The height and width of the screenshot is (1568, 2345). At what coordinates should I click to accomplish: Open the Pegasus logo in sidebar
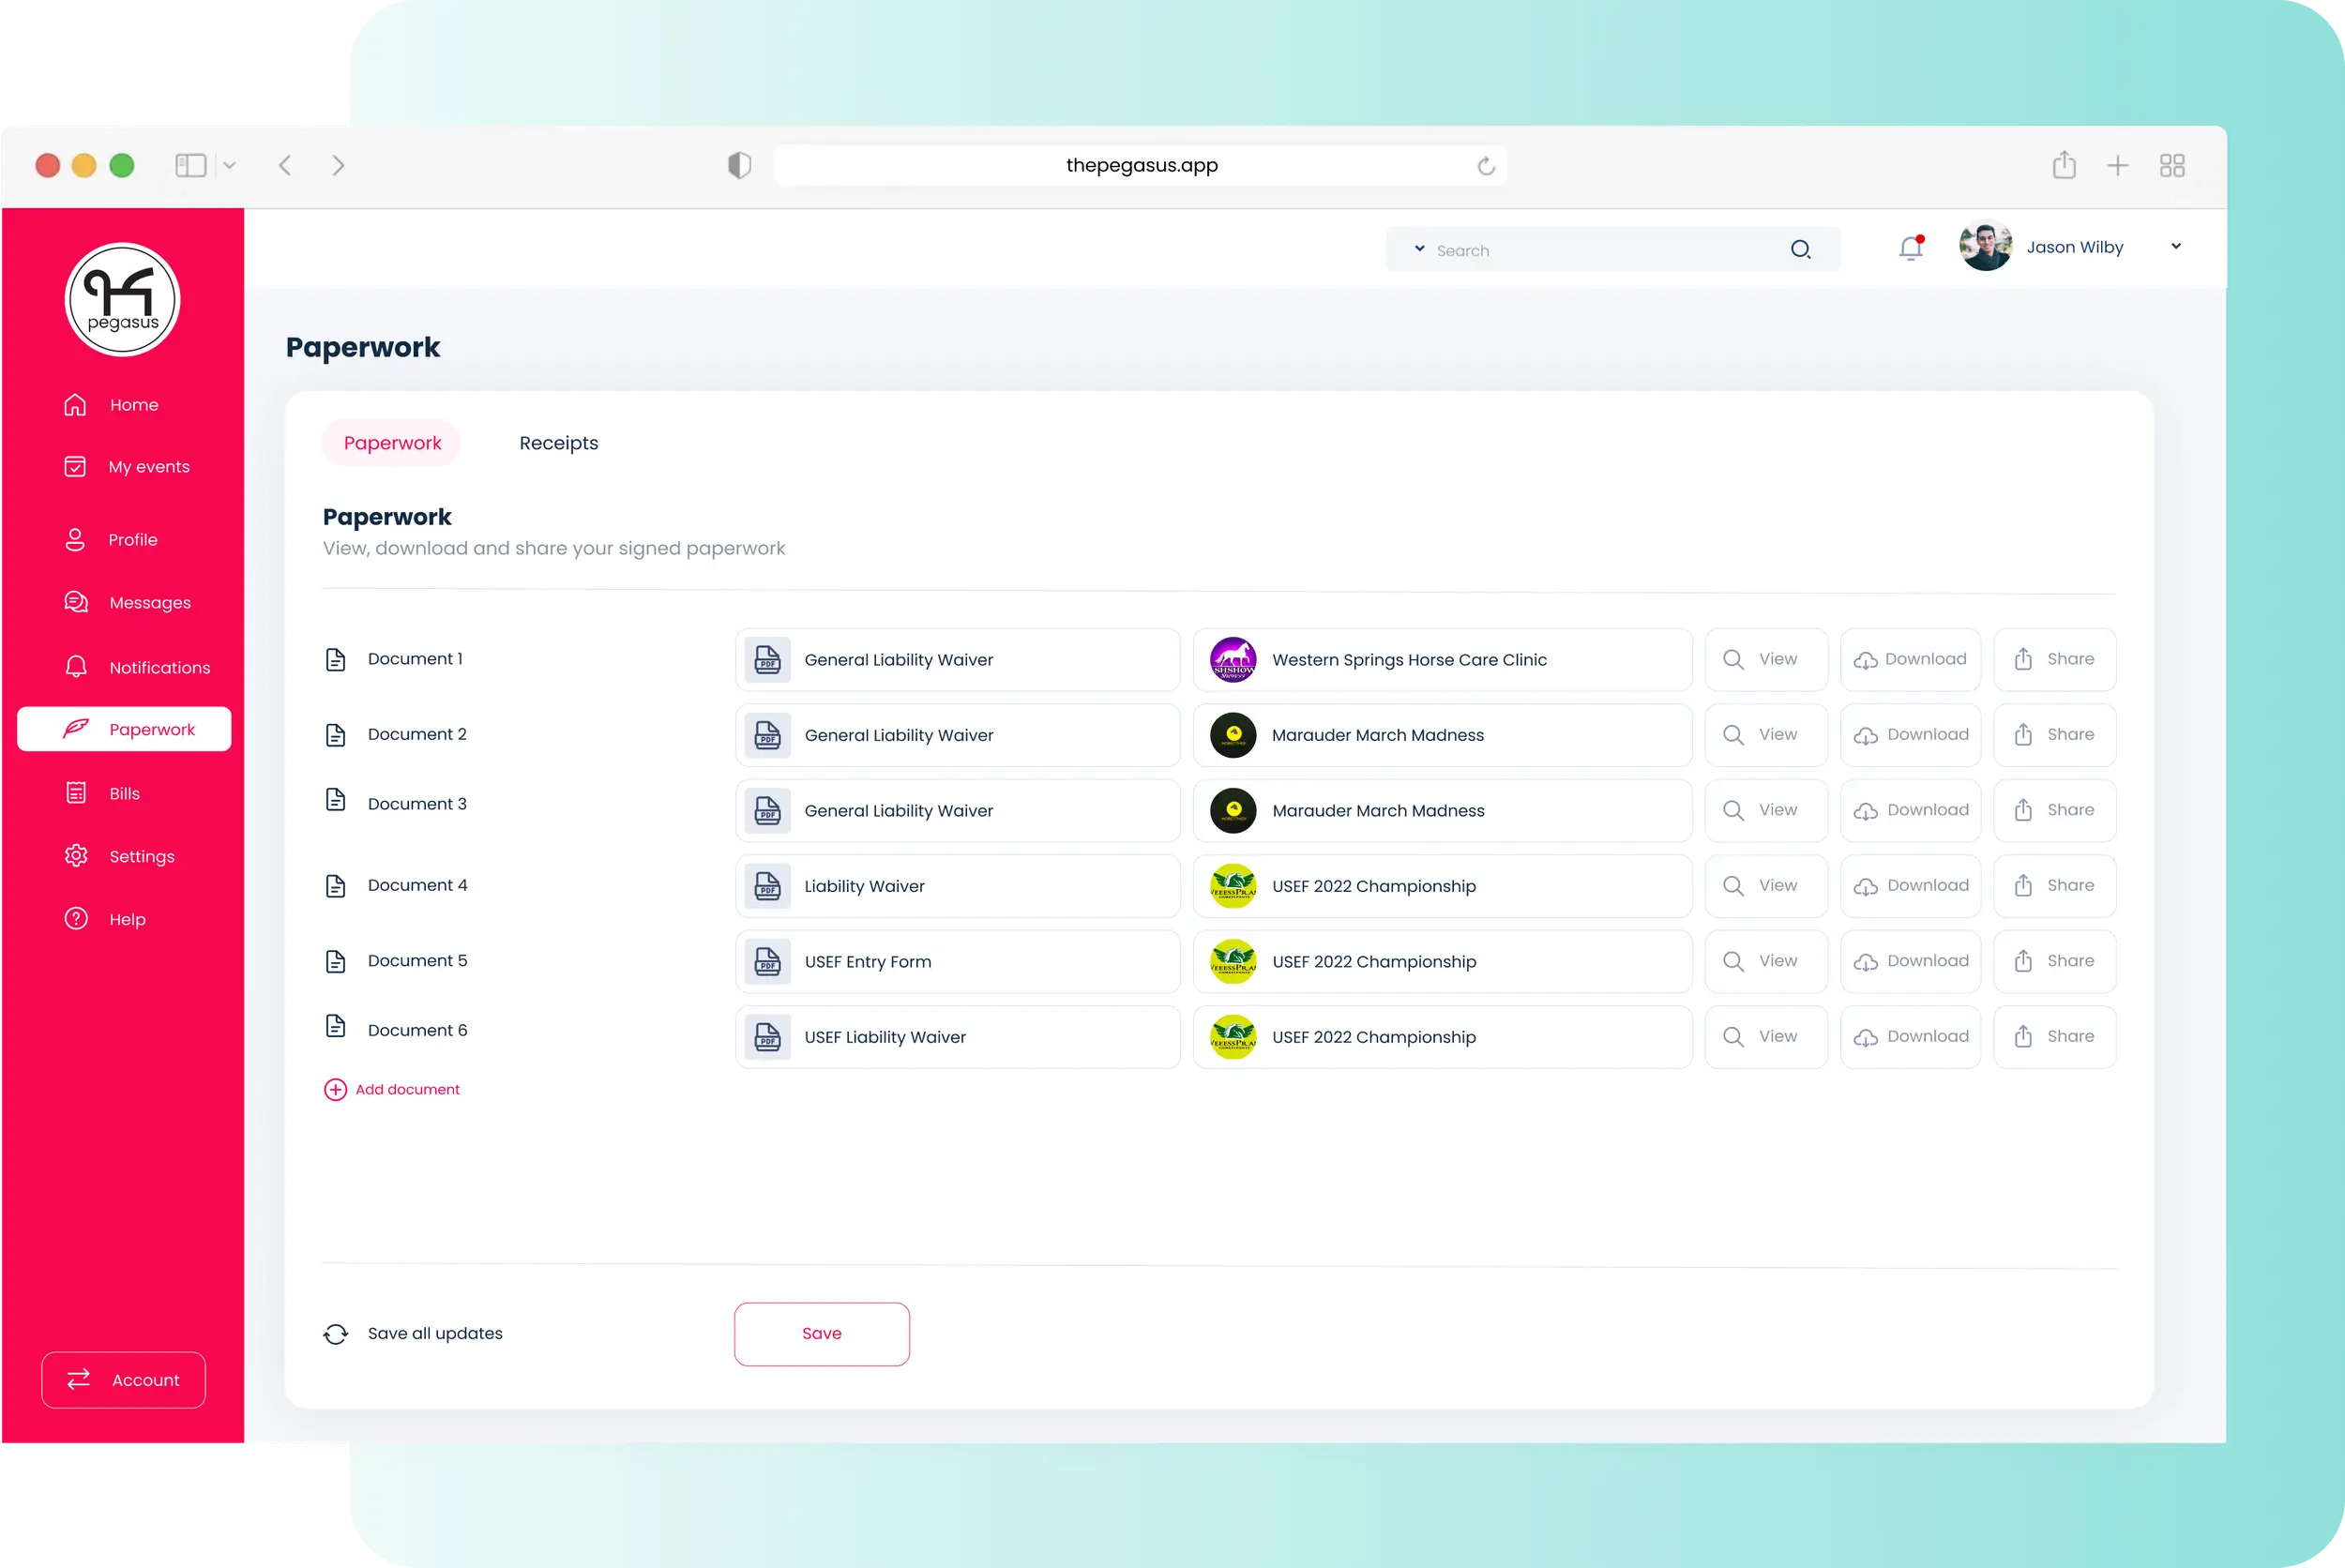pos(122,300)
